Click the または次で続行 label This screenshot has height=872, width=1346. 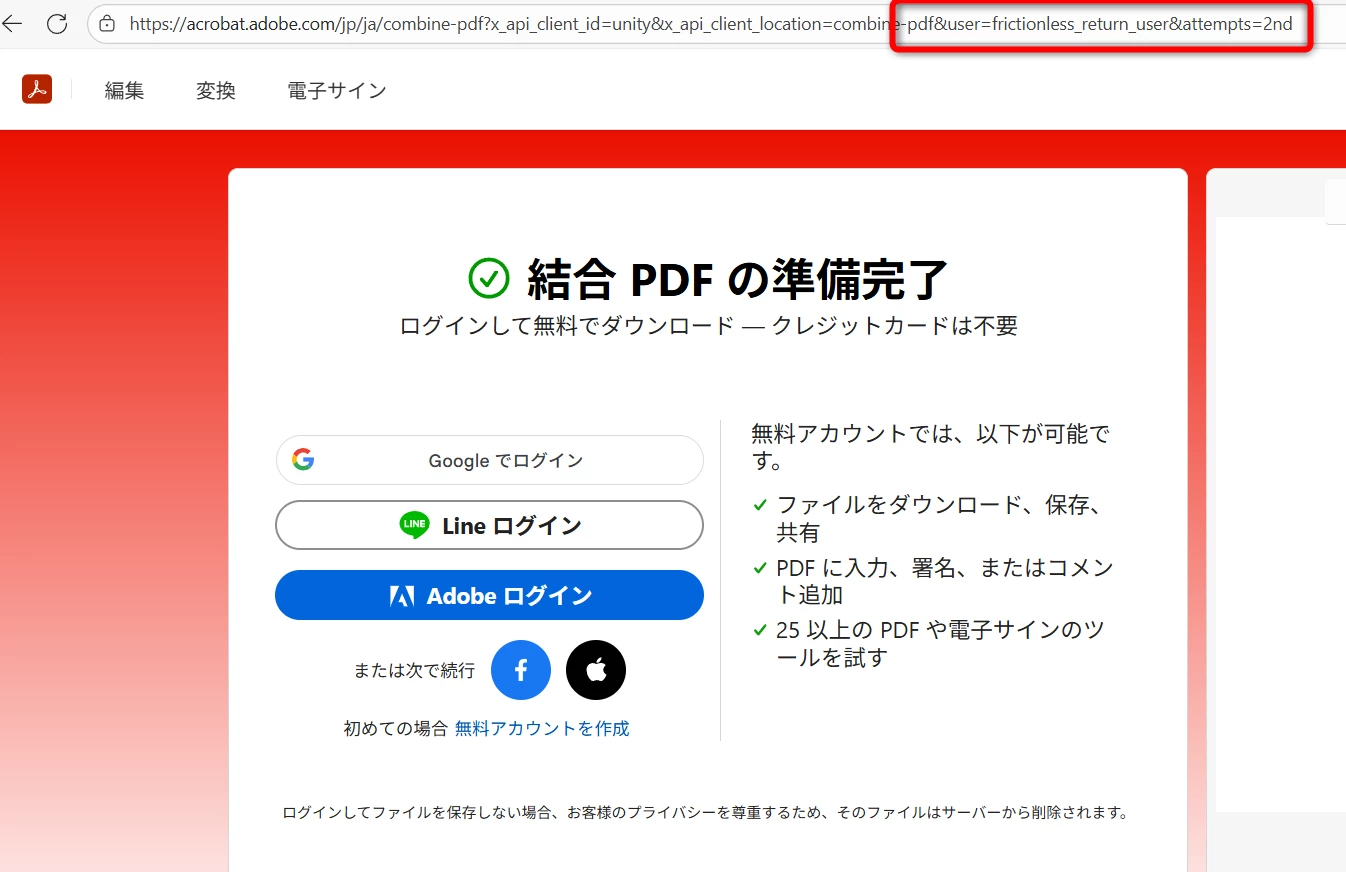point(414,670)
